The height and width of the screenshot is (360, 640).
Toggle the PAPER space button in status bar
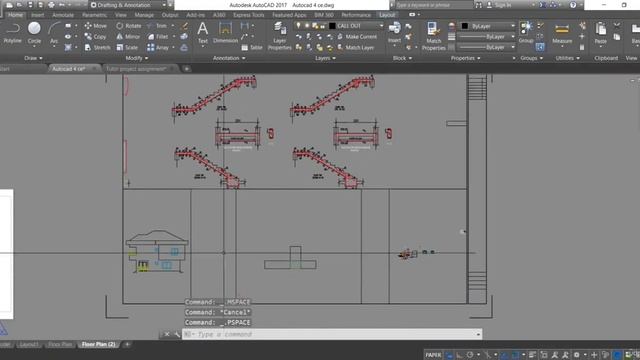pyautogui.click(x=433, y=355)
